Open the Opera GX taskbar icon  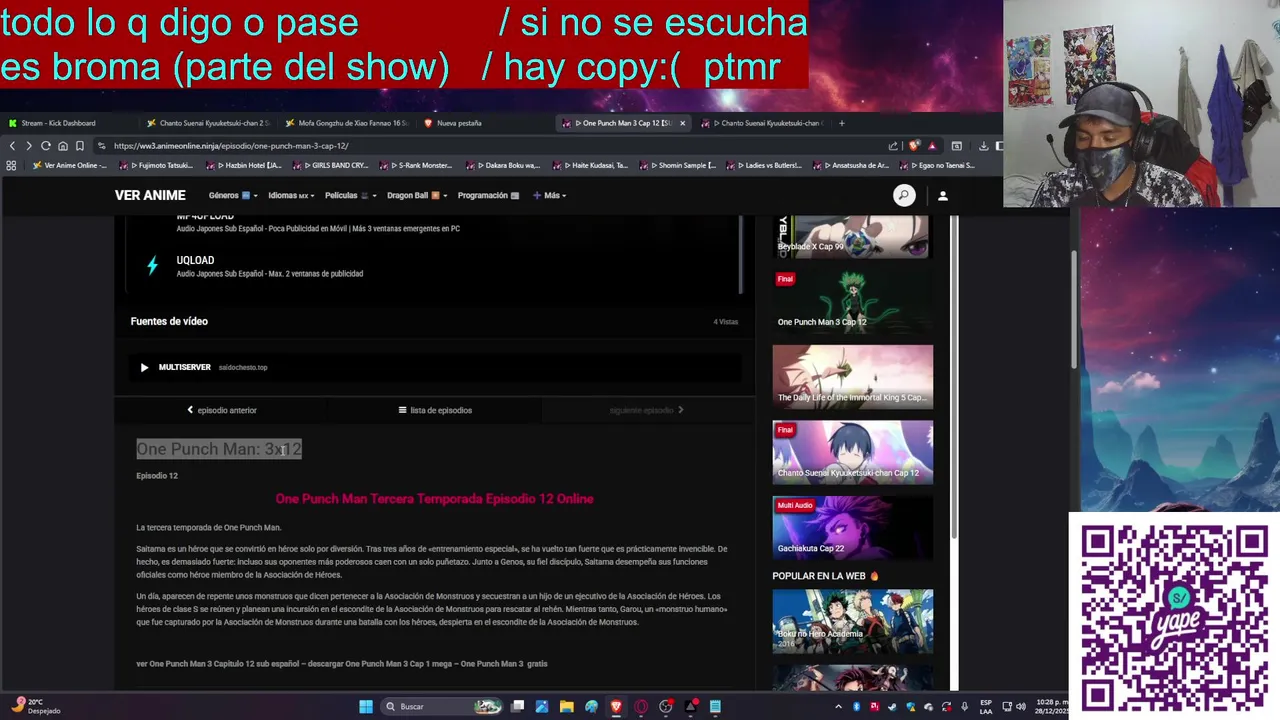[x=641, y=707]
